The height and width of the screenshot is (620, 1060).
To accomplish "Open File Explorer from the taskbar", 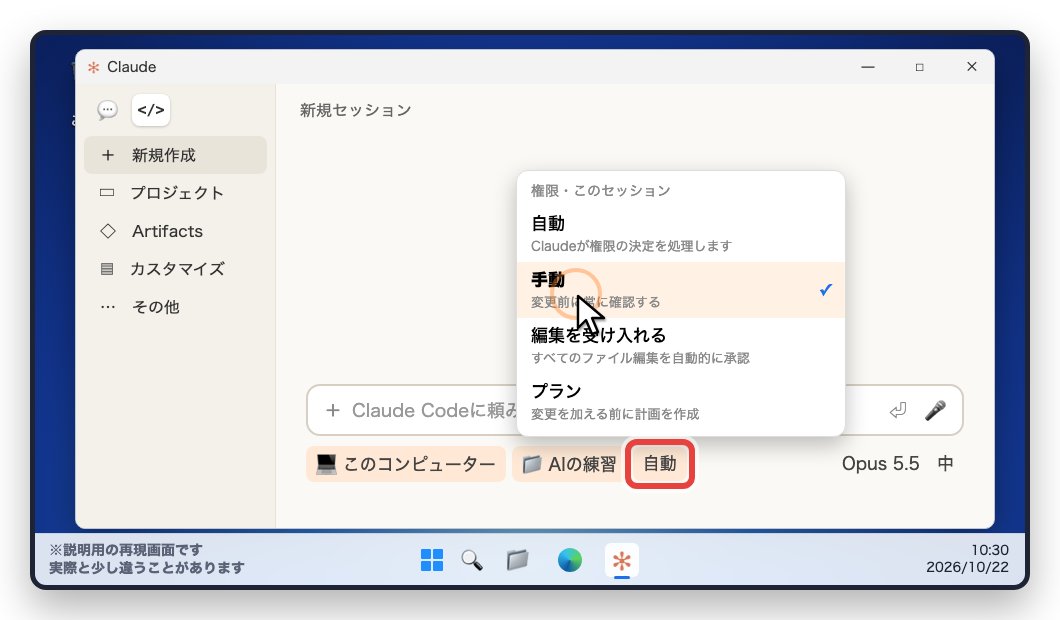I will [518, 560].
